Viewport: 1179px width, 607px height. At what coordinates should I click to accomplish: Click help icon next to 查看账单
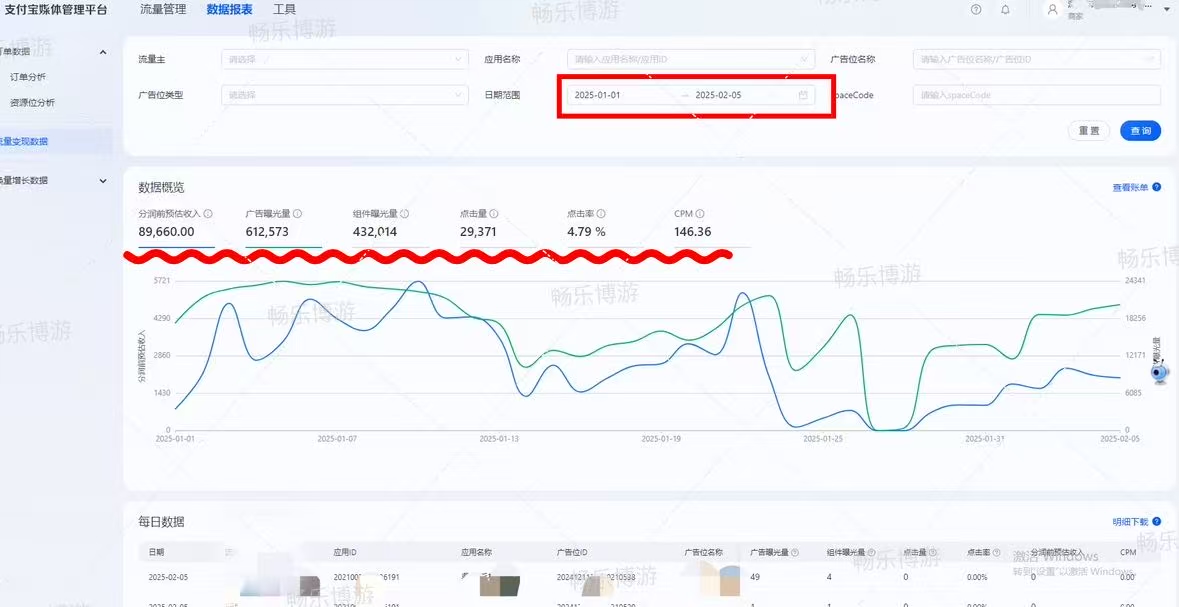(1156, 187)
